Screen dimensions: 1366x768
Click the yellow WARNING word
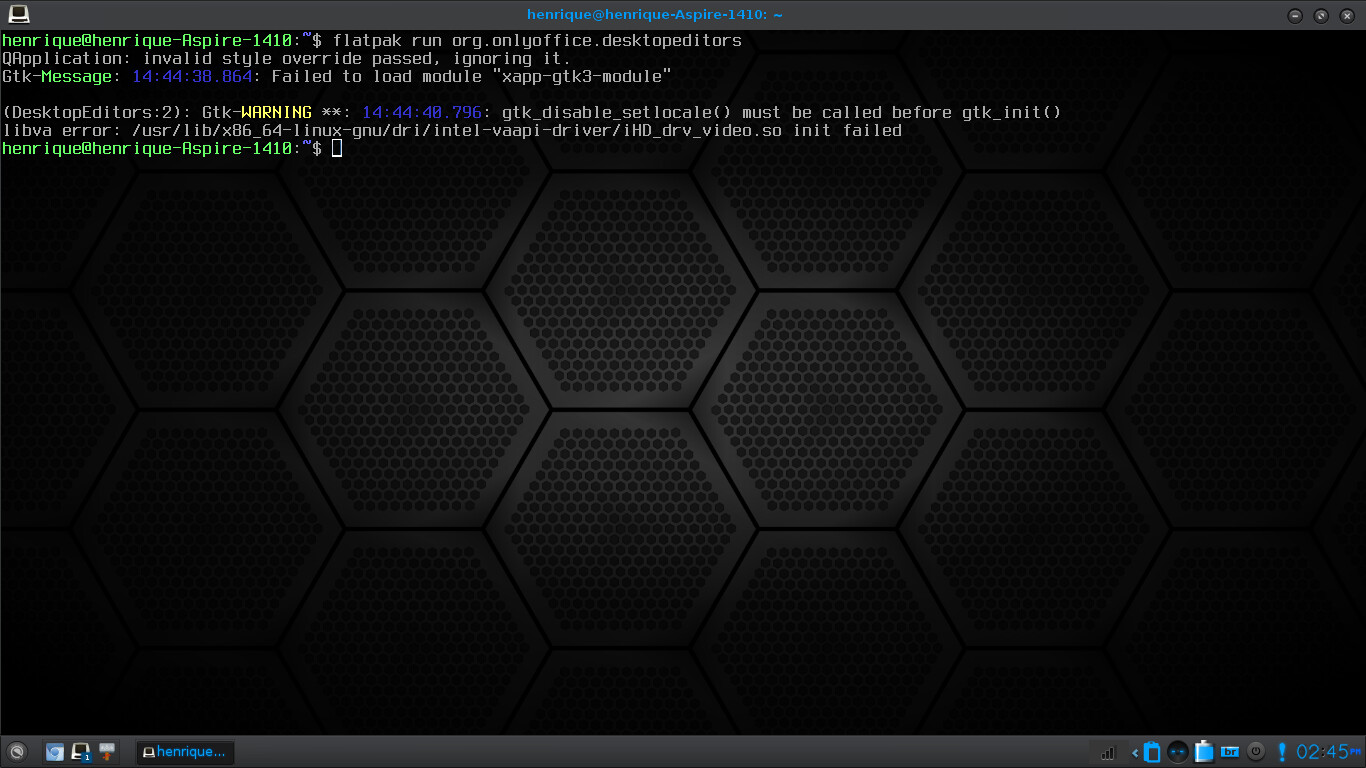coord(276,113)
